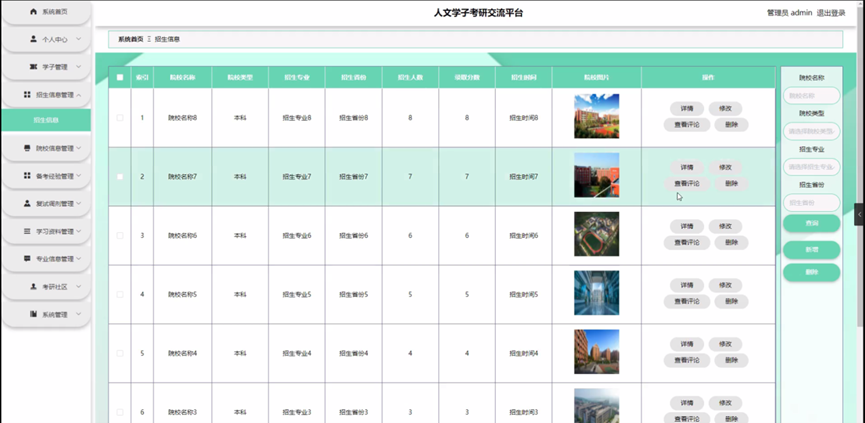865x423 pixels.
Task: Open 详情 for row 院校名称7
Action: [687, 167]
